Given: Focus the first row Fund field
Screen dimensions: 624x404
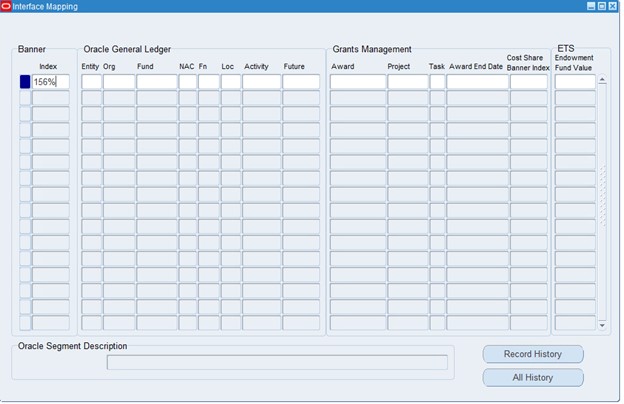Looking at the screenshot, I should tap(156, 82).
